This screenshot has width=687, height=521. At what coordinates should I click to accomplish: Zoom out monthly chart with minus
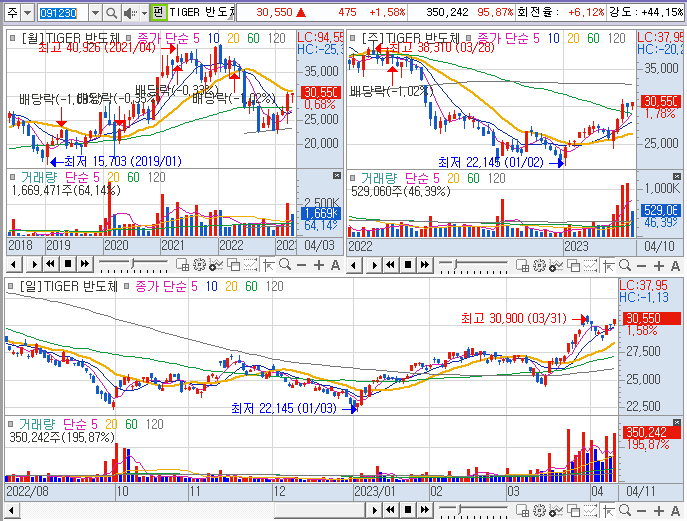point(301,265)
